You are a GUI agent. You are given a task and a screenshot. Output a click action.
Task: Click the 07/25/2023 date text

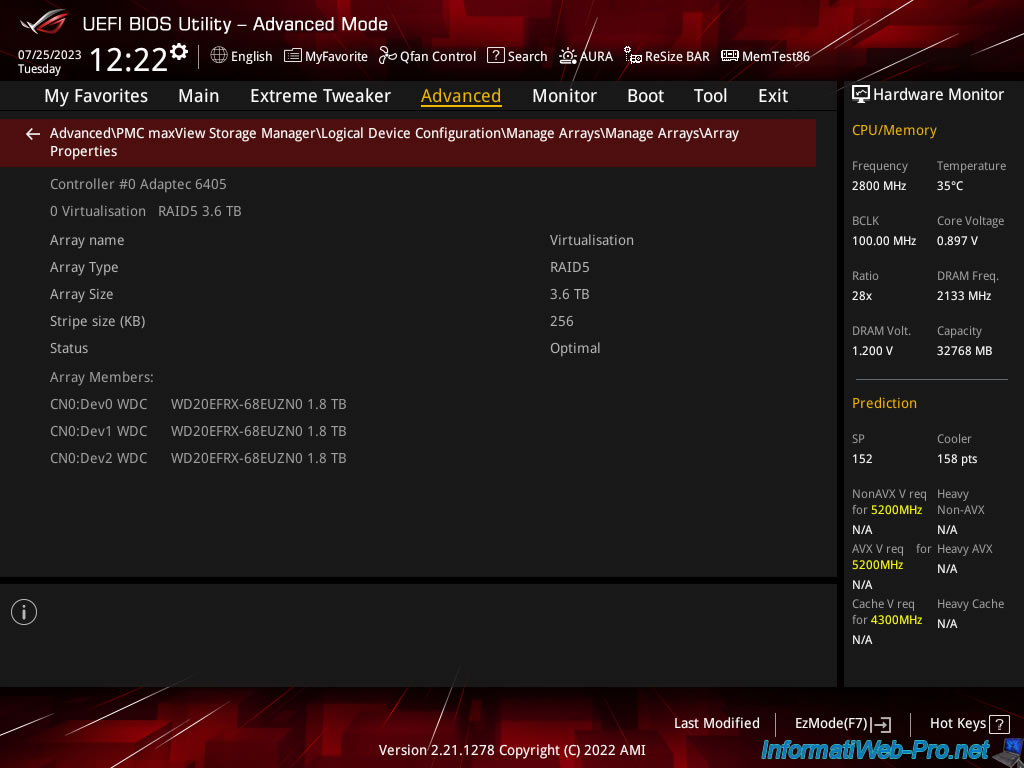pos(50,55)
